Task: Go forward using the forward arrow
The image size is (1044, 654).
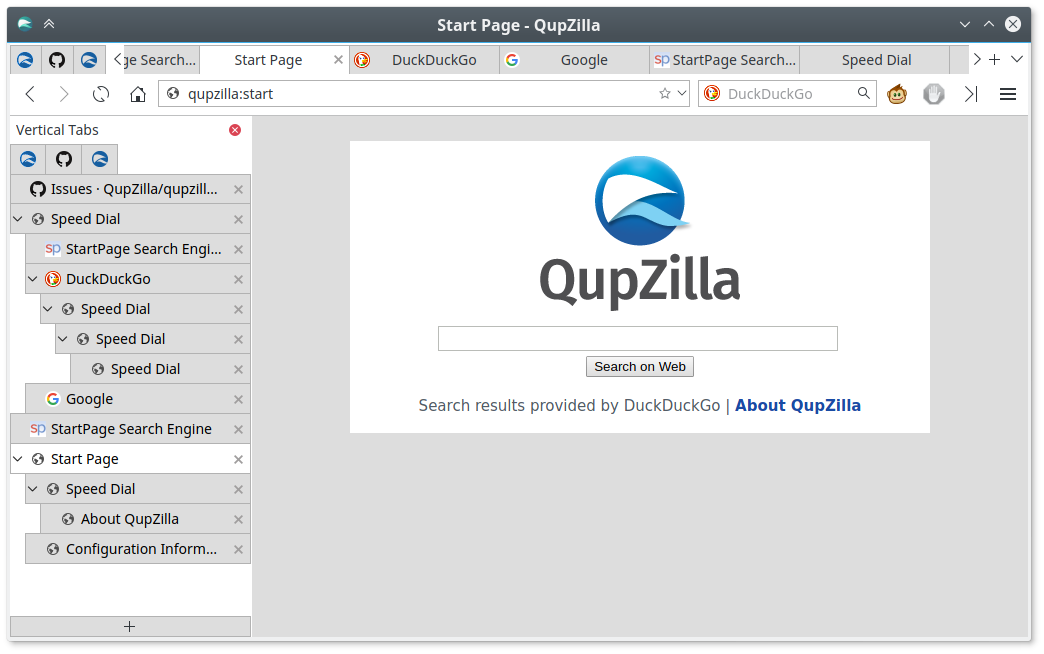Action: 64,94
